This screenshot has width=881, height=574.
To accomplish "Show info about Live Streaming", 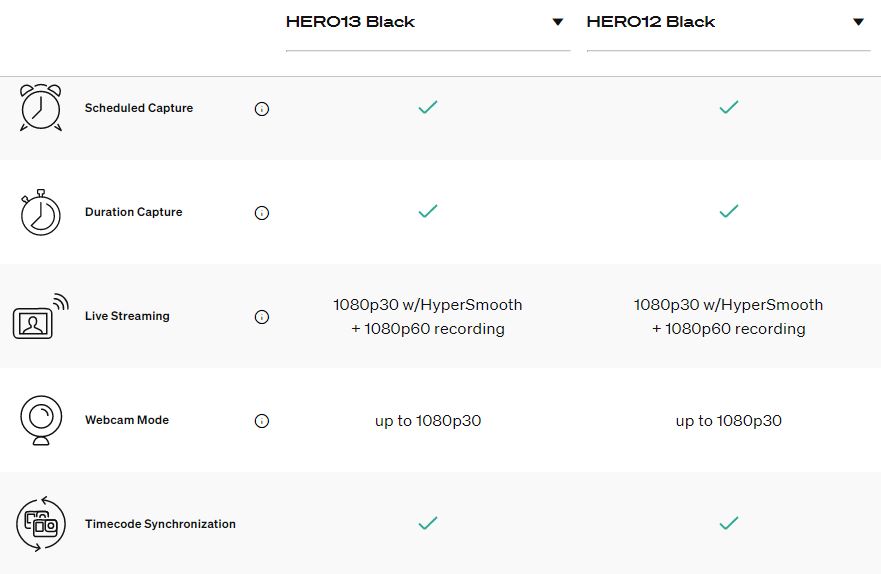I will tap(262, 317).
